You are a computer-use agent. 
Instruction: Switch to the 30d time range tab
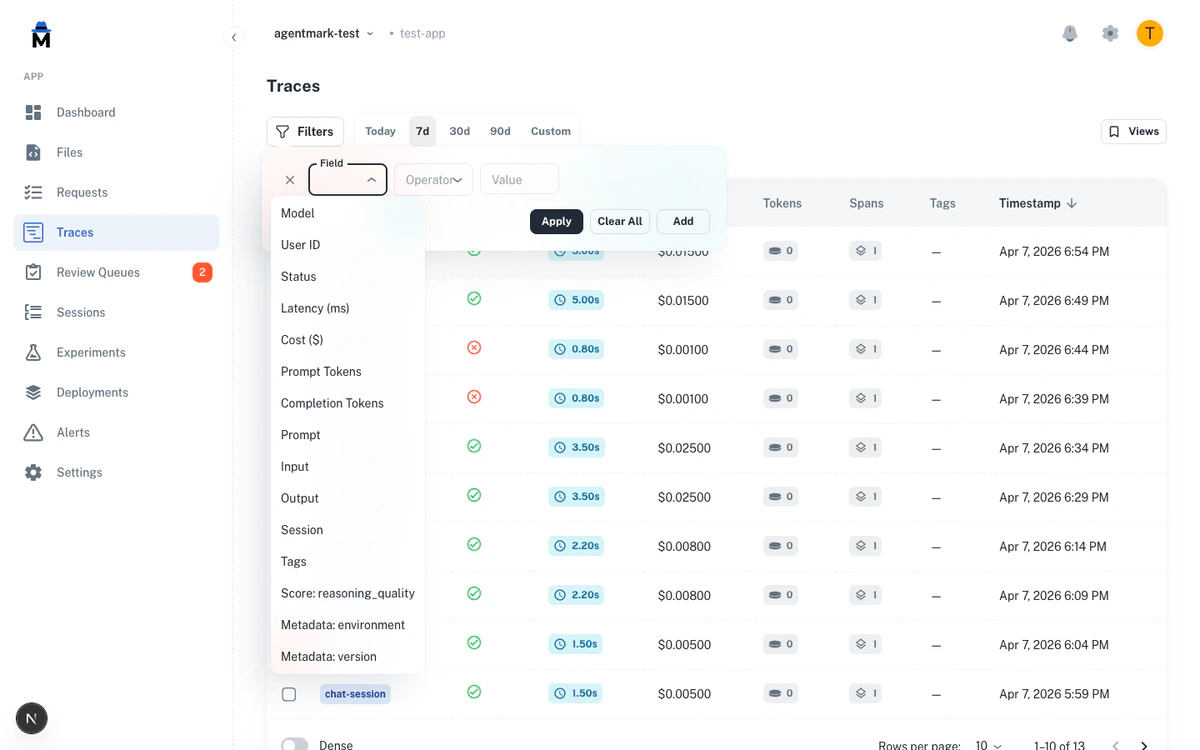[459, 130]
